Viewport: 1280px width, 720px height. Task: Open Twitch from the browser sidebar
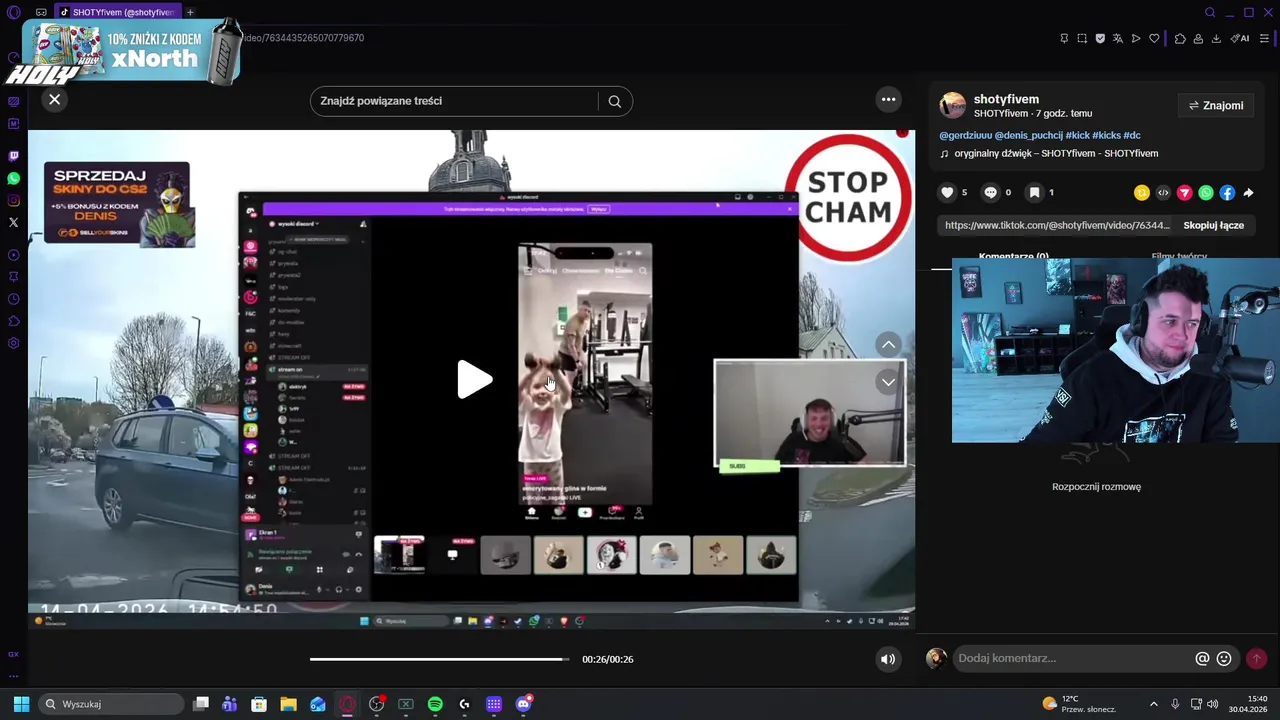[x=13, y=156]
